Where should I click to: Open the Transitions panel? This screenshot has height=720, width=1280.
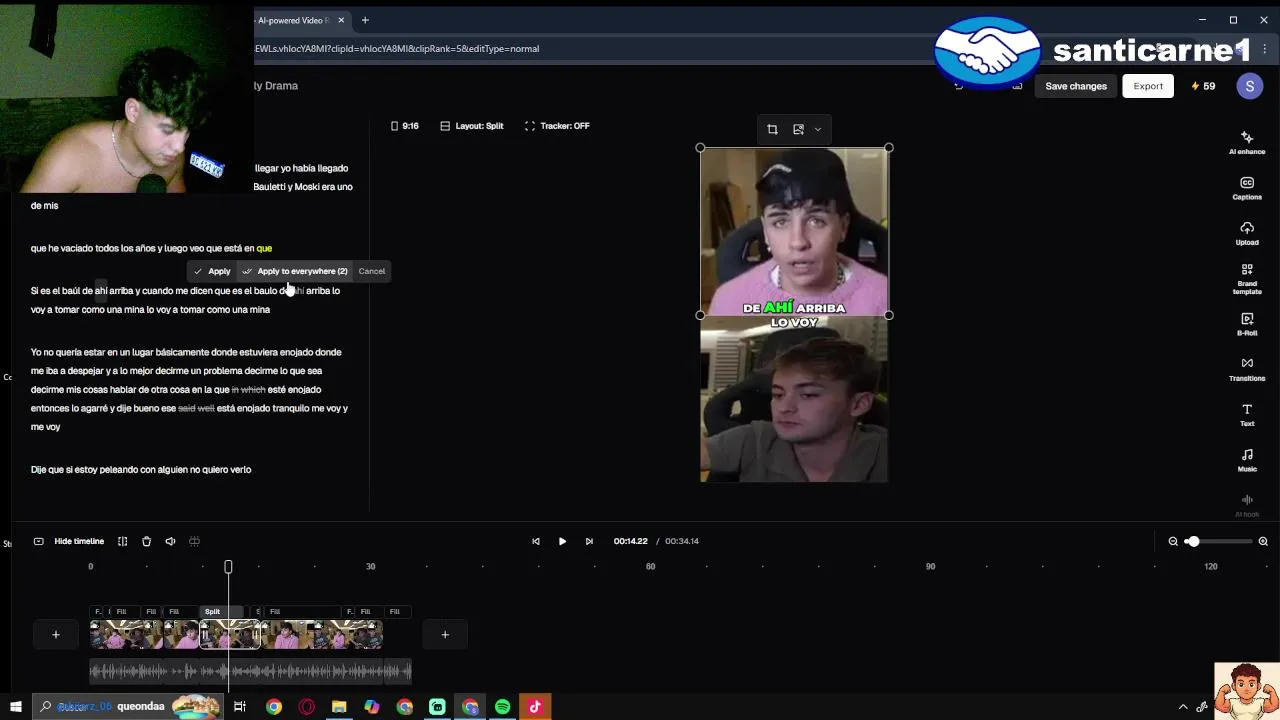(1247, 369)
